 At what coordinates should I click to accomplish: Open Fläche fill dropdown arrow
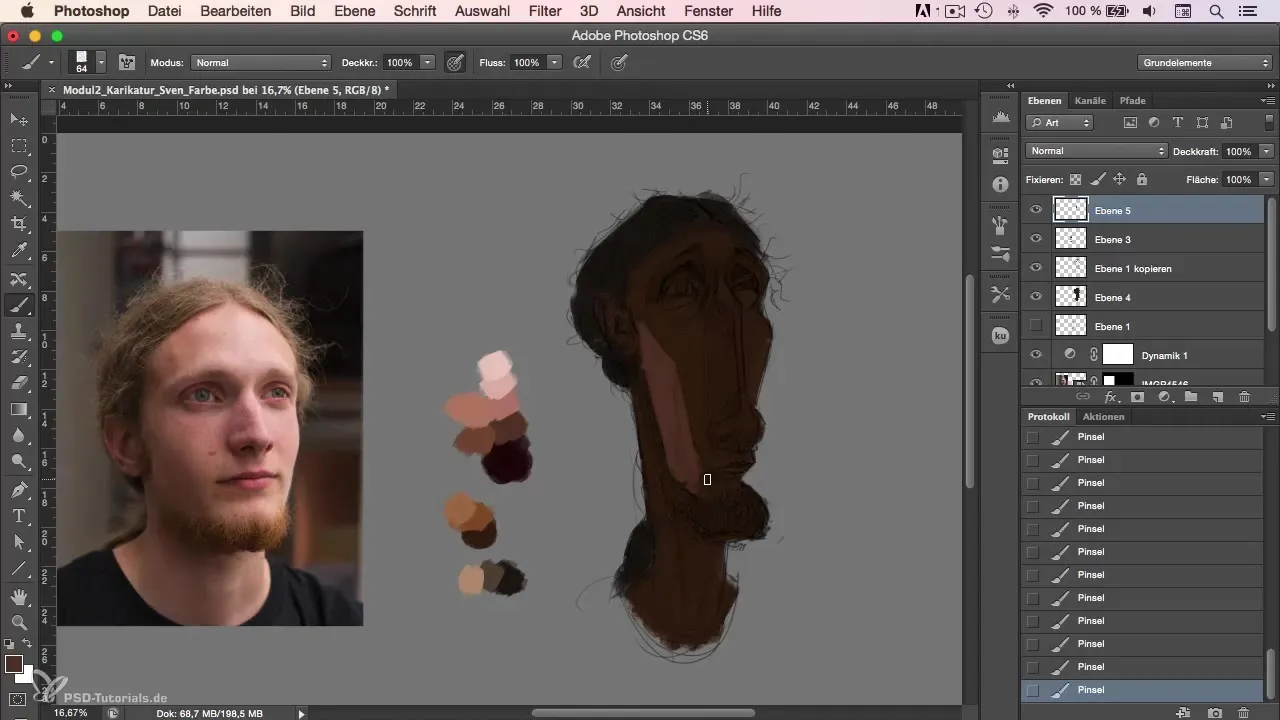click(x=1267, y=179)
